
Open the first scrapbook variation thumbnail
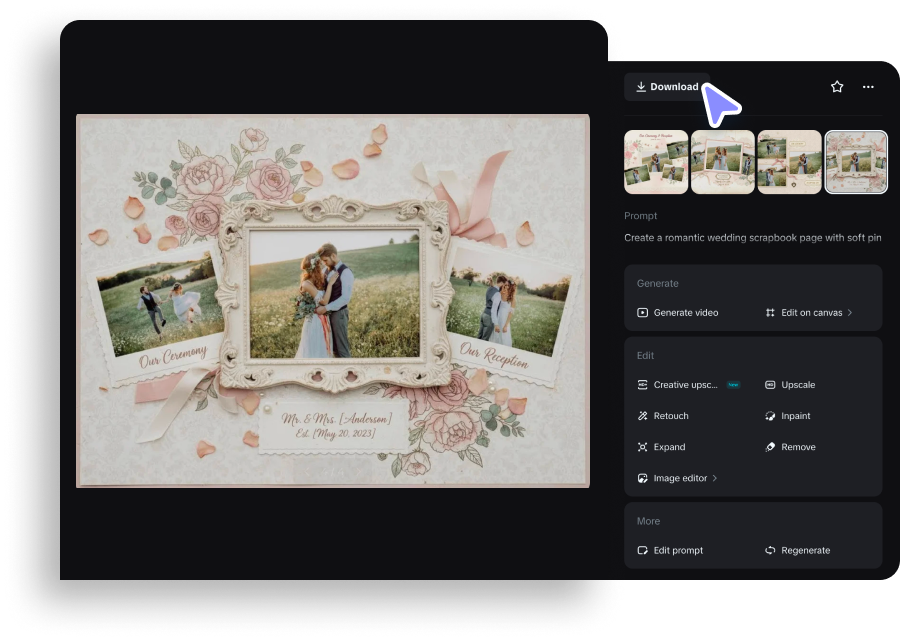point(656,162)
